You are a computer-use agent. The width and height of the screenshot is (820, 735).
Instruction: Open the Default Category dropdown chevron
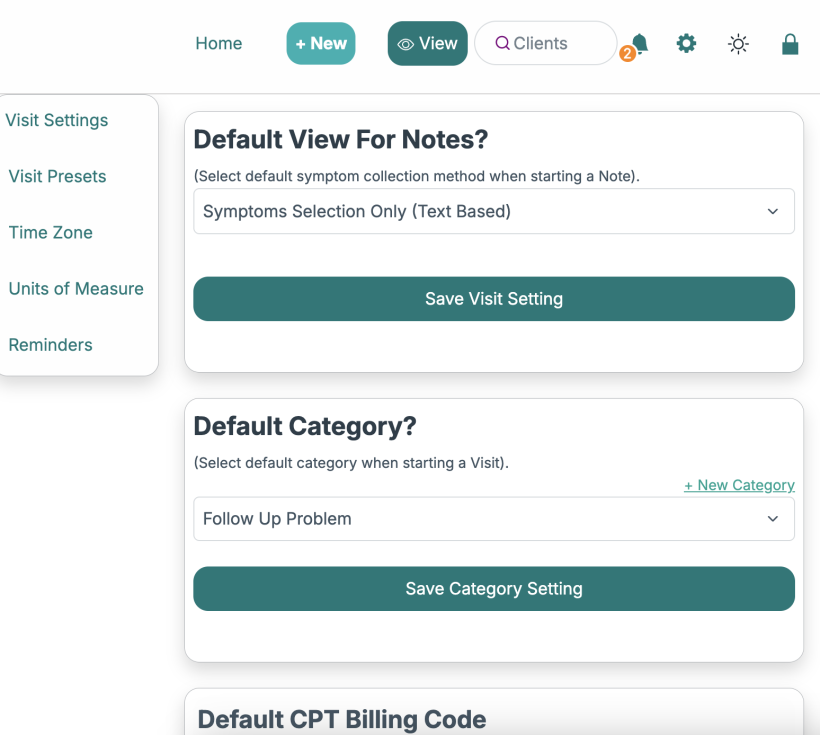(x=772, y=519)
